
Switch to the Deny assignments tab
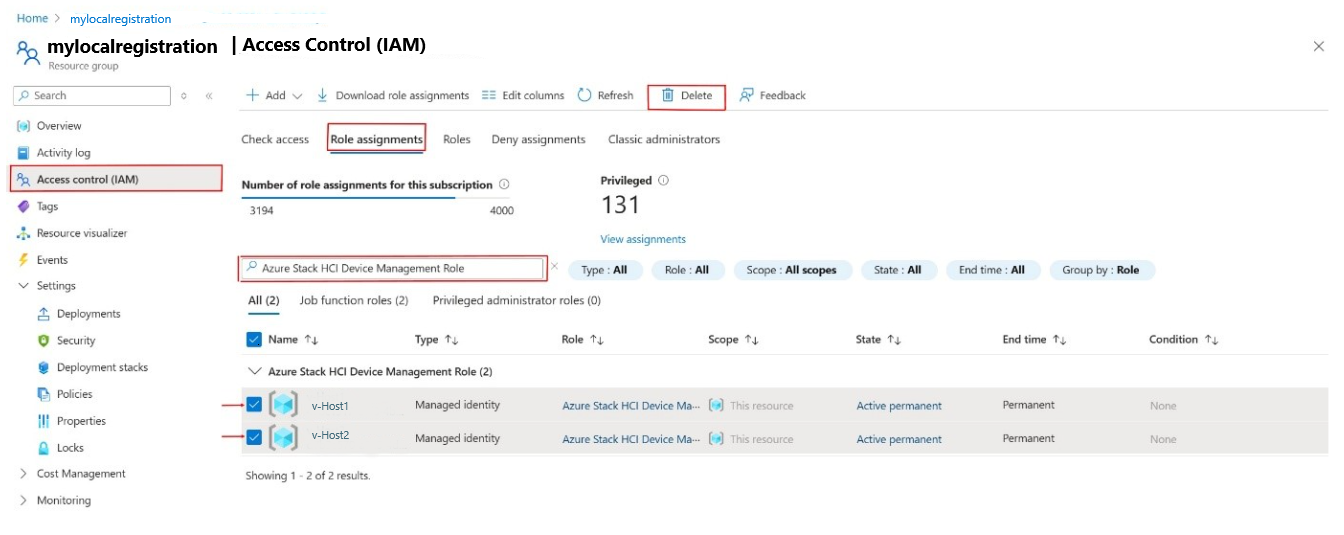click(538, 140)
